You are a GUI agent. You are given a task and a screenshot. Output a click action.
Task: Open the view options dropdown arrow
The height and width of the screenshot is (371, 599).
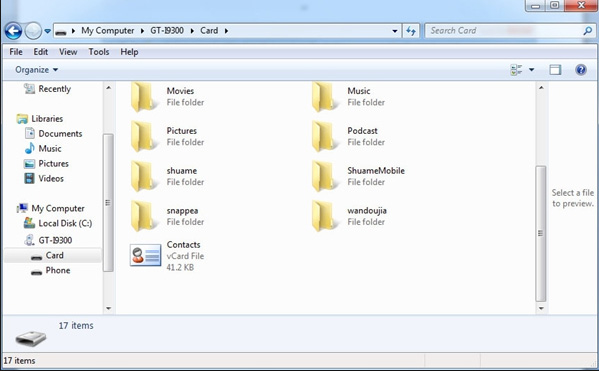(531, 70)
